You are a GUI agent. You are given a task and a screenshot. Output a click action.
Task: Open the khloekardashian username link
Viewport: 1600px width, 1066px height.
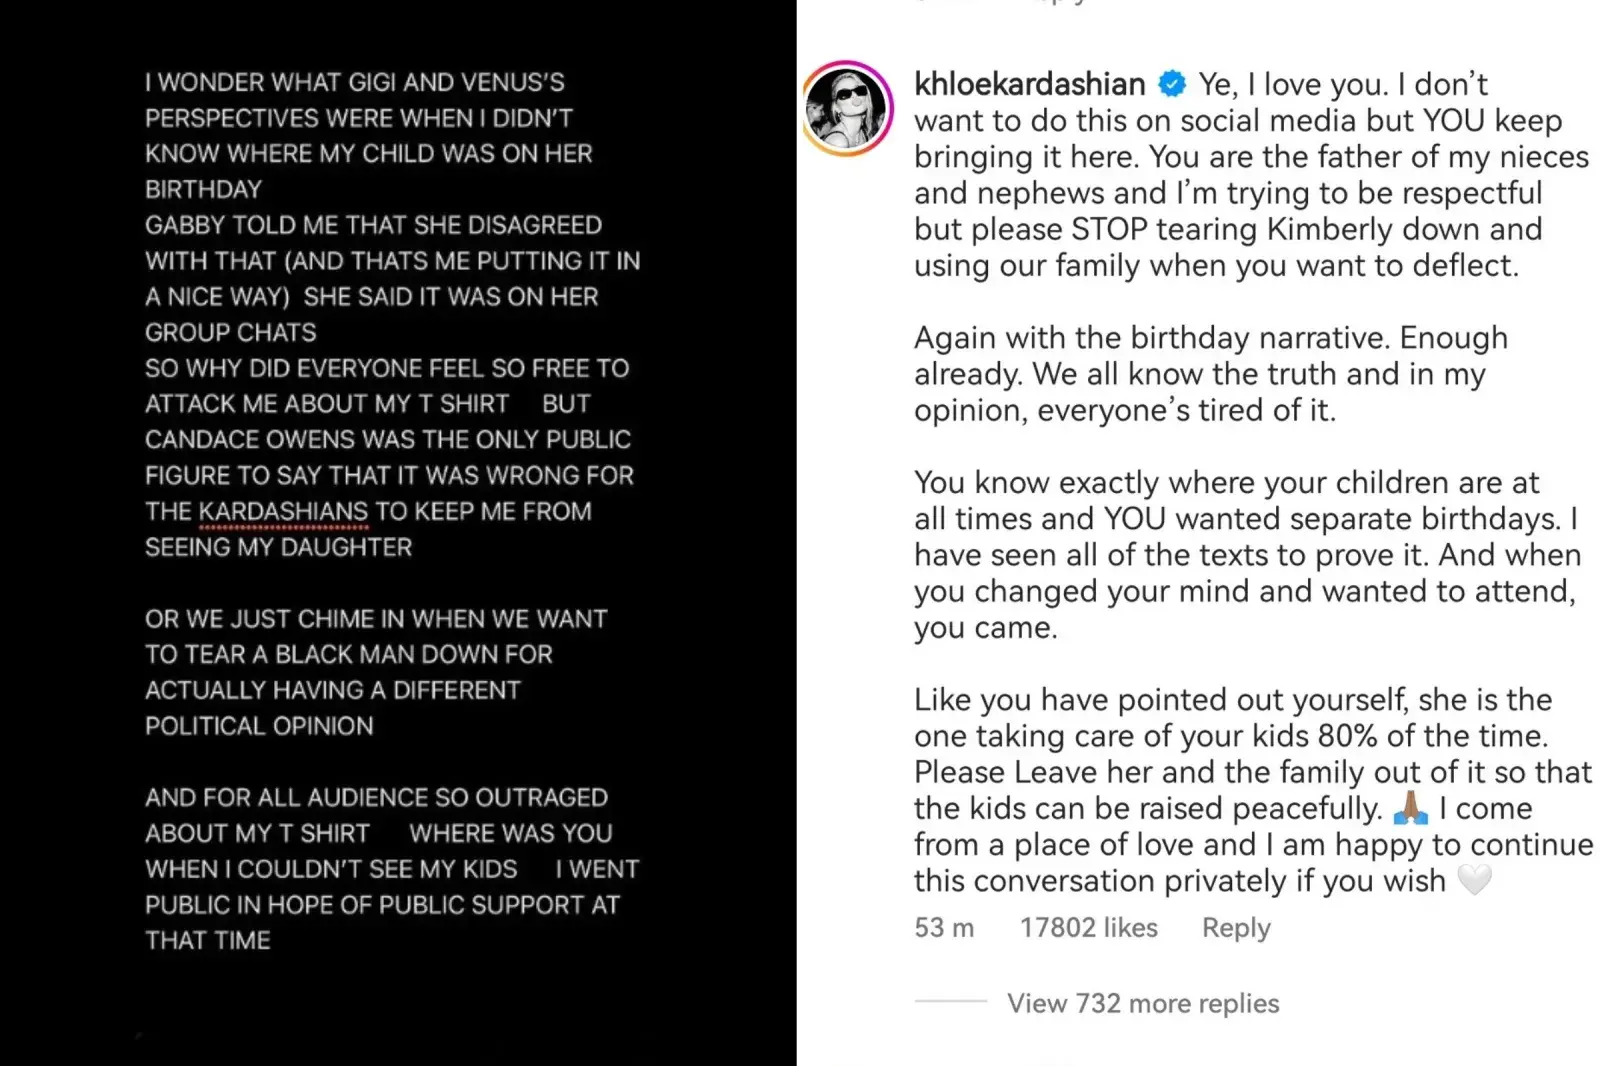click(1029, 84)
